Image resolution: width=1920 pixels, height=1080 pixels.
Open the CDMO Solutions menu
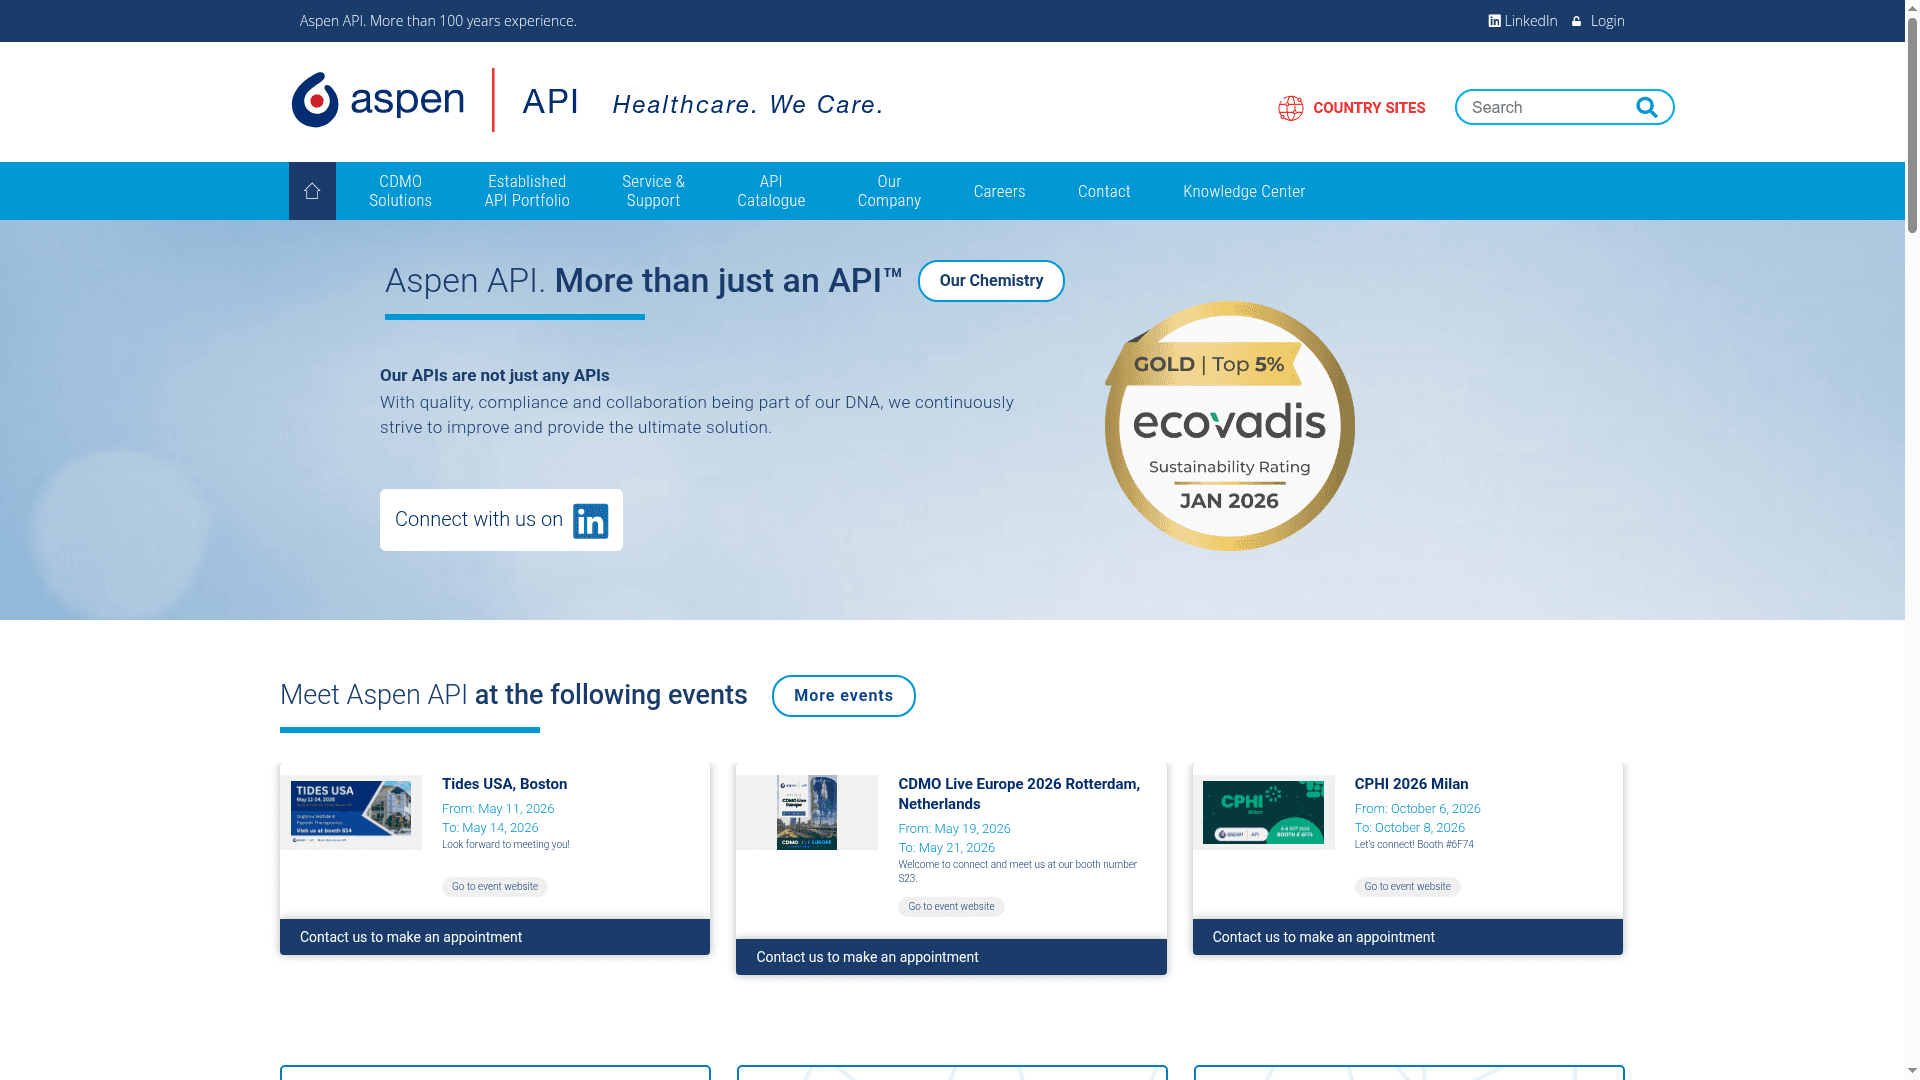pos(400,191)
